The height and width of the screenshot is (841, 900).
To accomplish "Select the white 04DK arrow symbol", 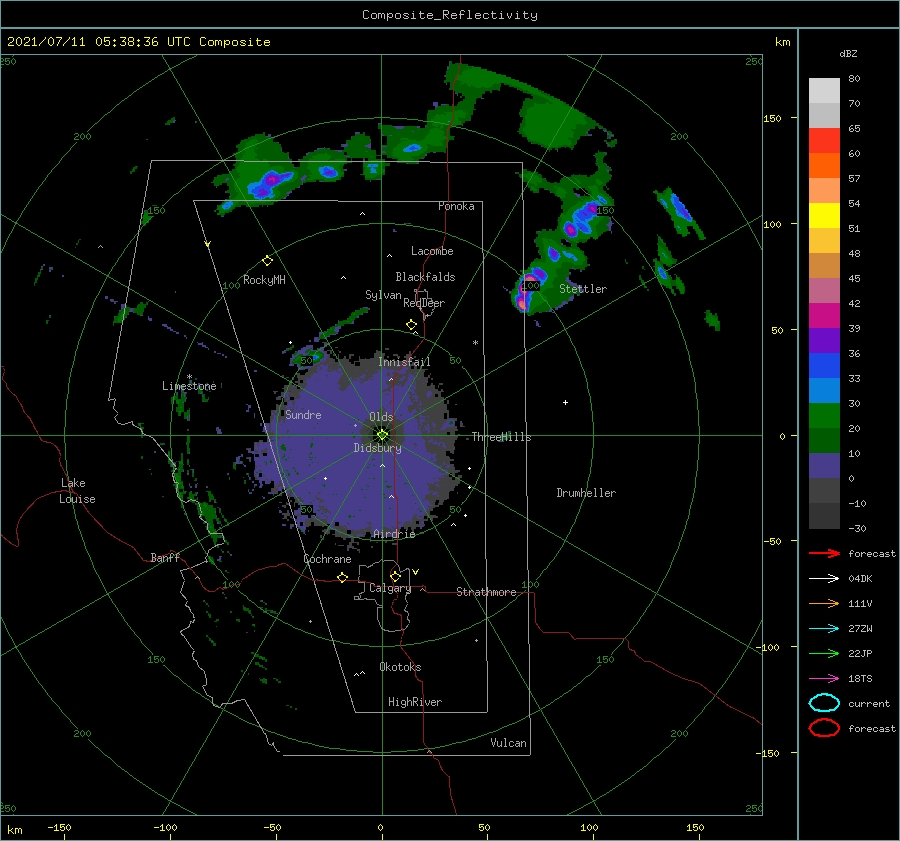I will pos(824,579).
